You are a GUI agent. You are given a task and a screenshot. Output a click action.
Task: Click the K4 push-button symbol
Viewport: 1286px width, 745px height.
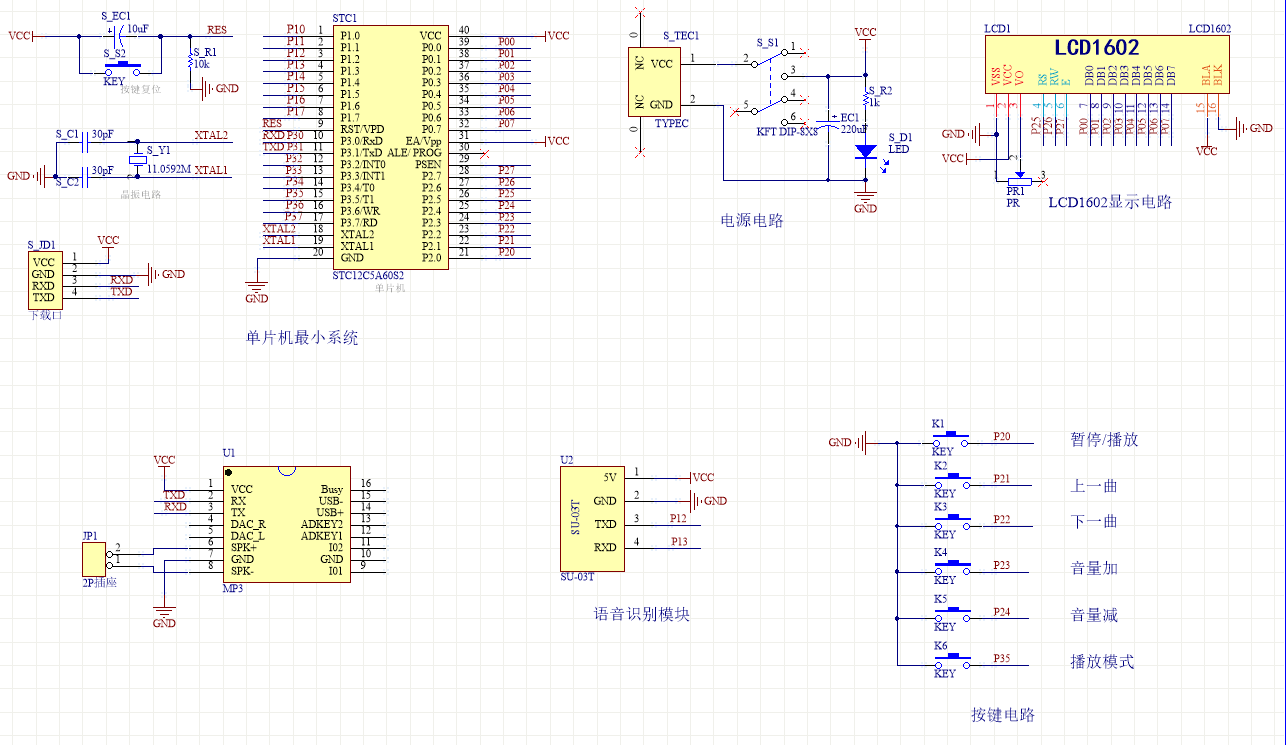point(952,567)
